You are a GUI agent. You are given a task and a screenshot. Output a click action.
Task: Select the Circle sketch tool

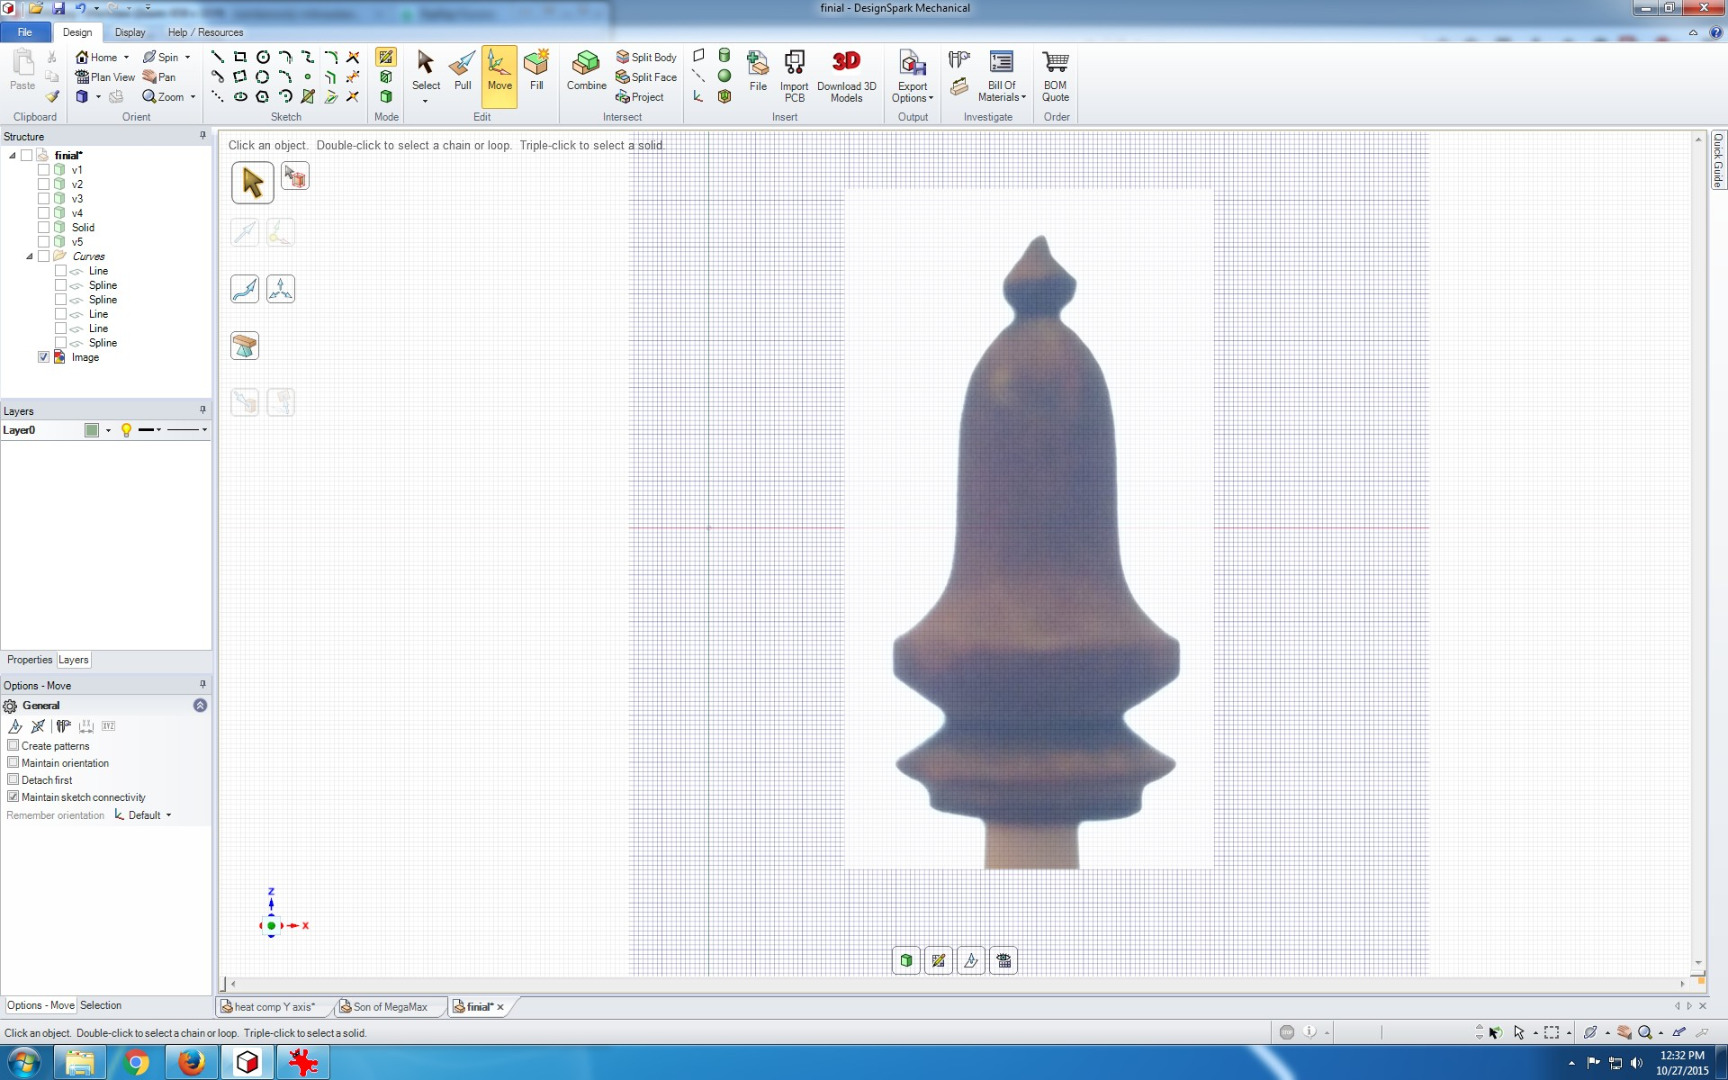[263, 57]
